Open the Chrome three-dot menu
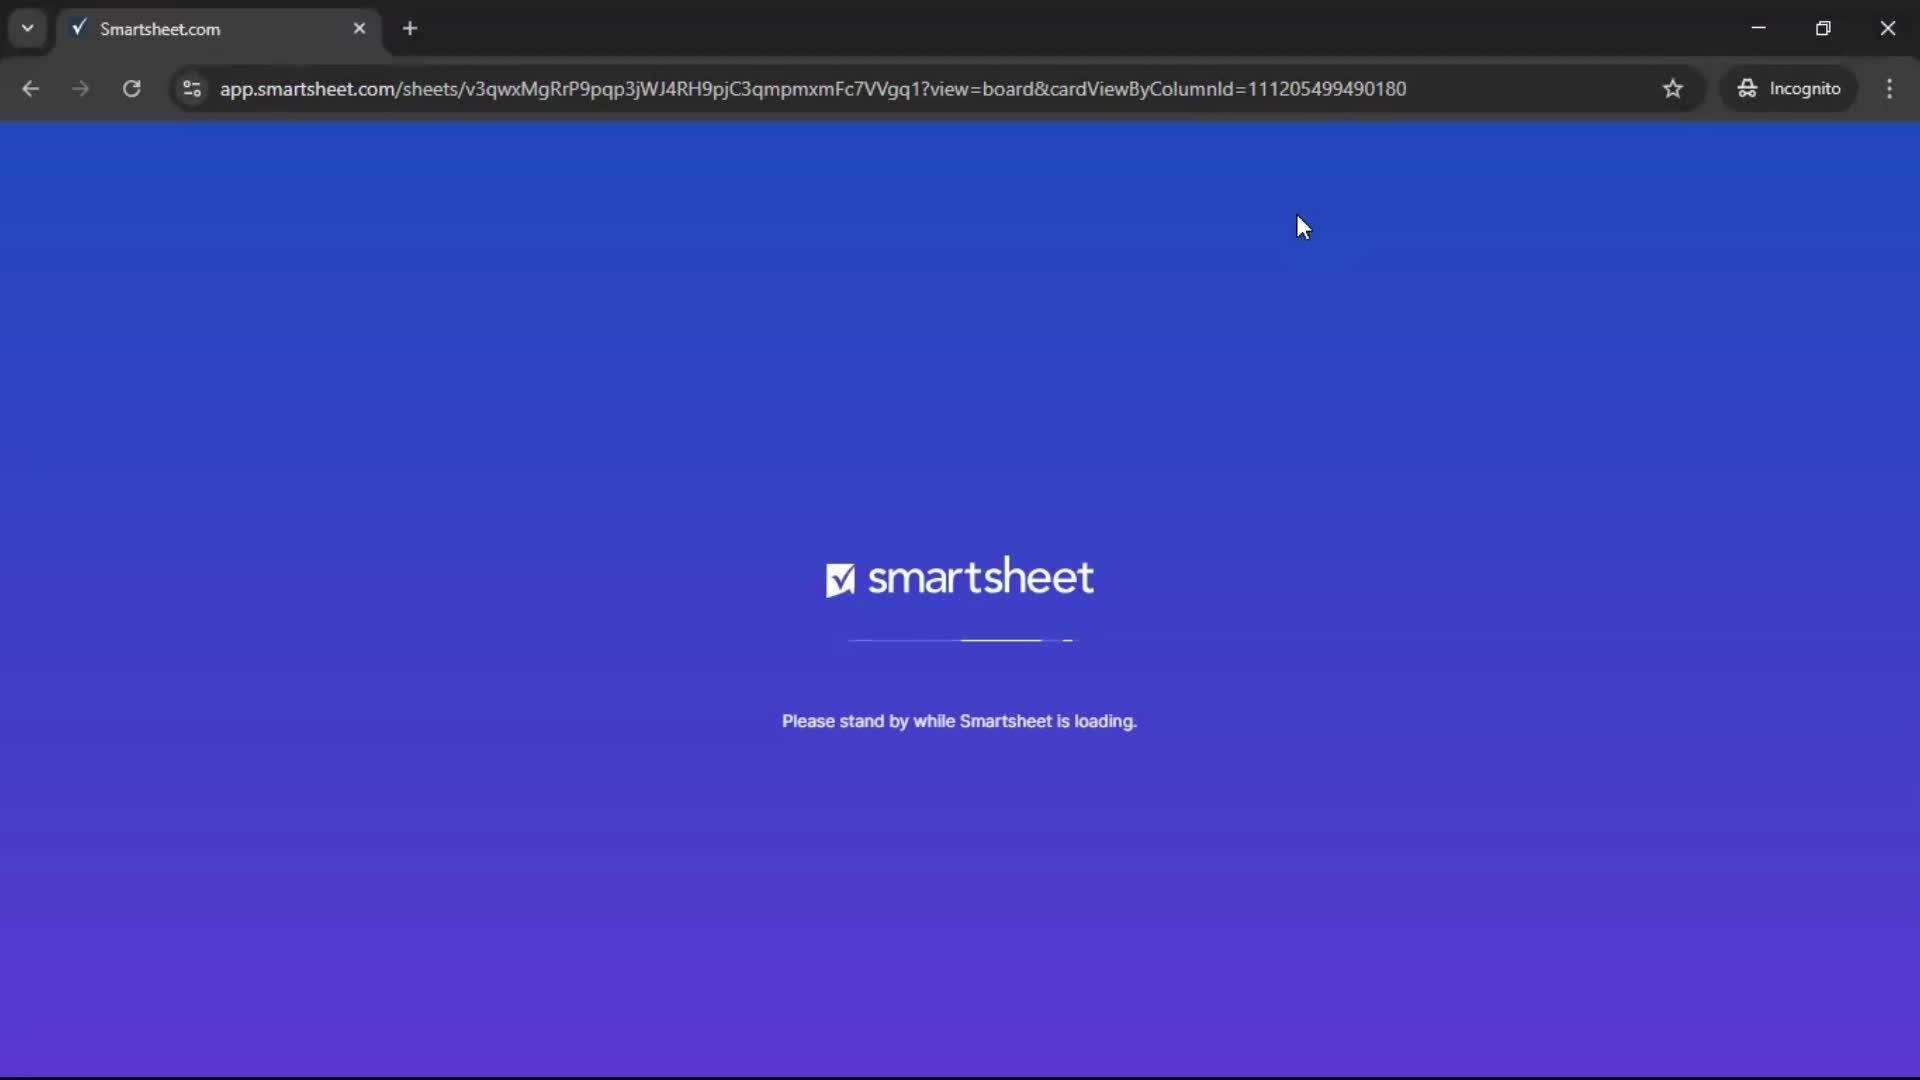 click(1890, 88)
